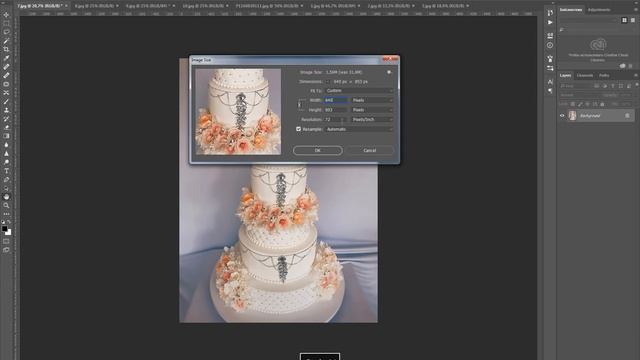
Task: Open Image Size dialog gear settings
Action: coord(389,72)
